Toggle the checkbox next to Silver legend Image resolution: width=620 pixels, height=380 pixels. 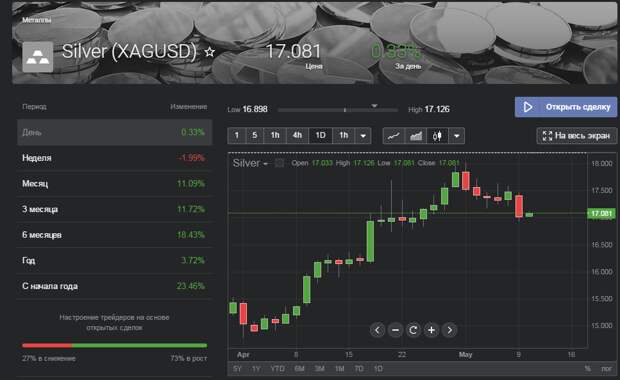click(279, 163)
